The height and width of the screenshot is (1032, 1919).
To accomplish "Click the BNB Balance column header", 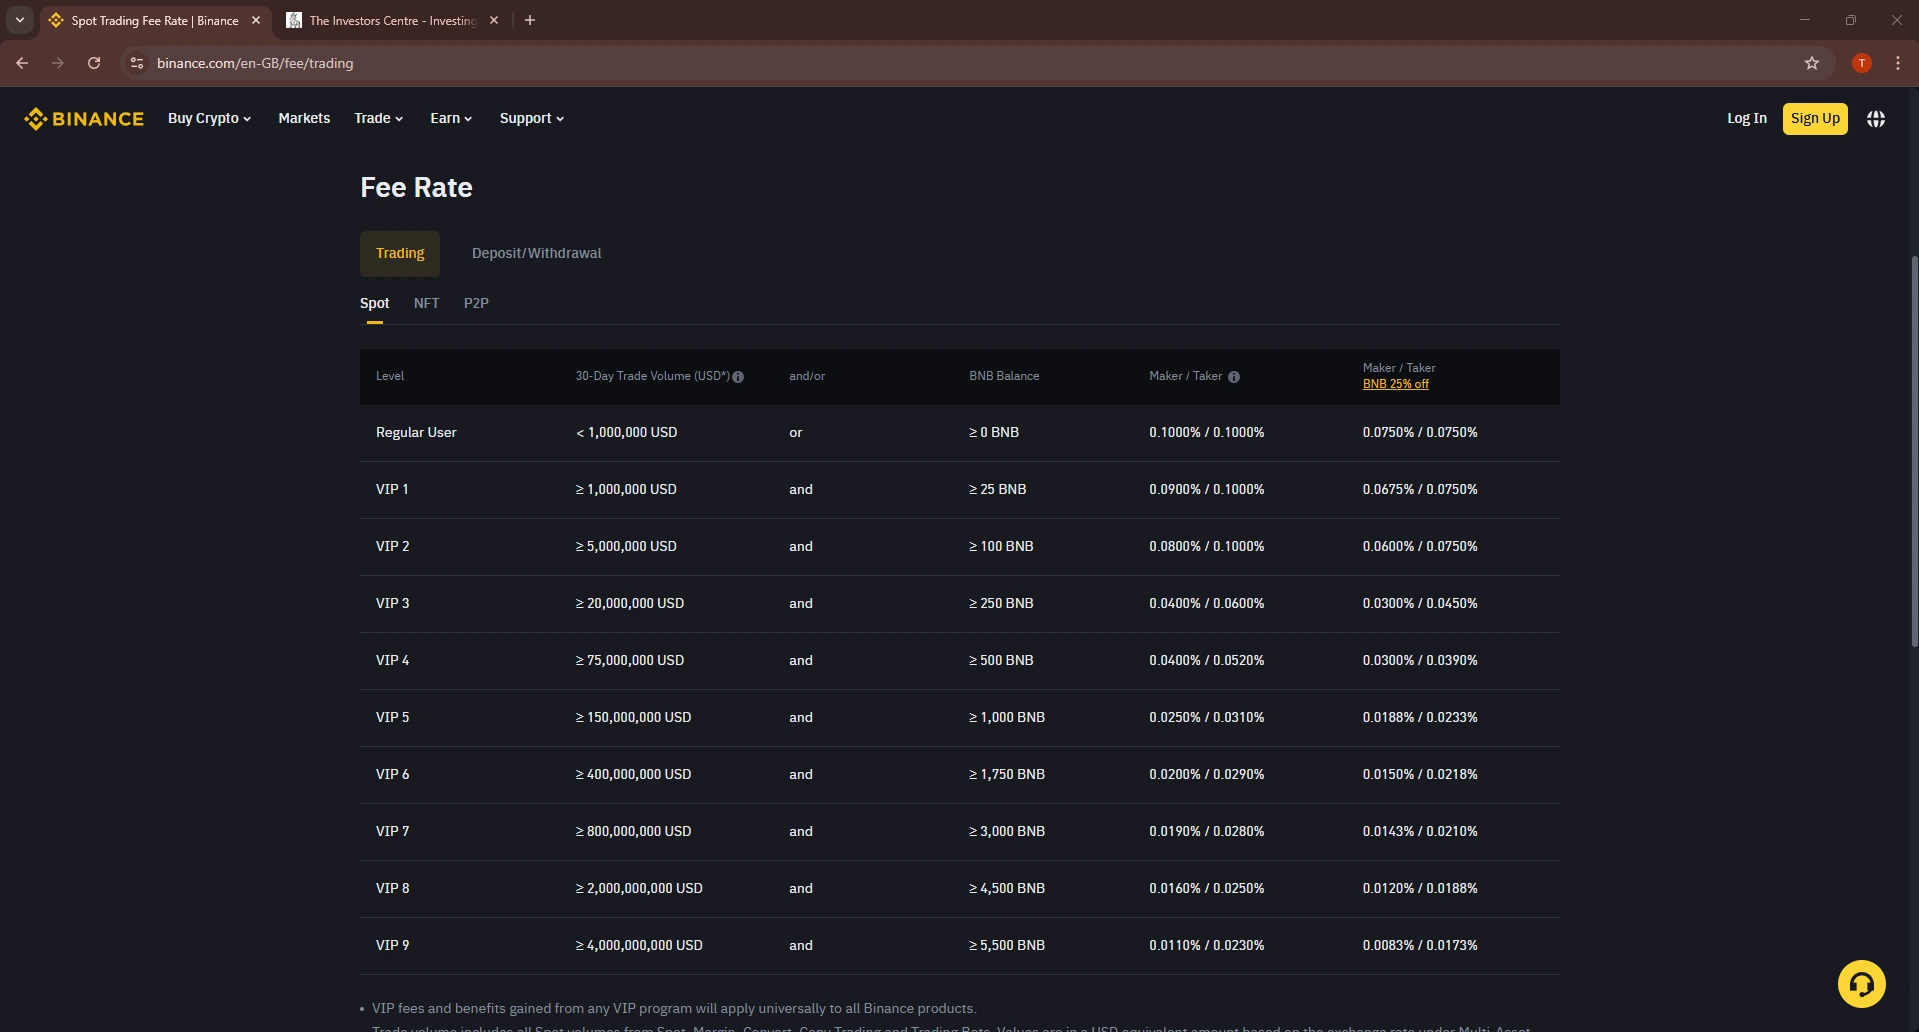I will tap(1004, 377).
